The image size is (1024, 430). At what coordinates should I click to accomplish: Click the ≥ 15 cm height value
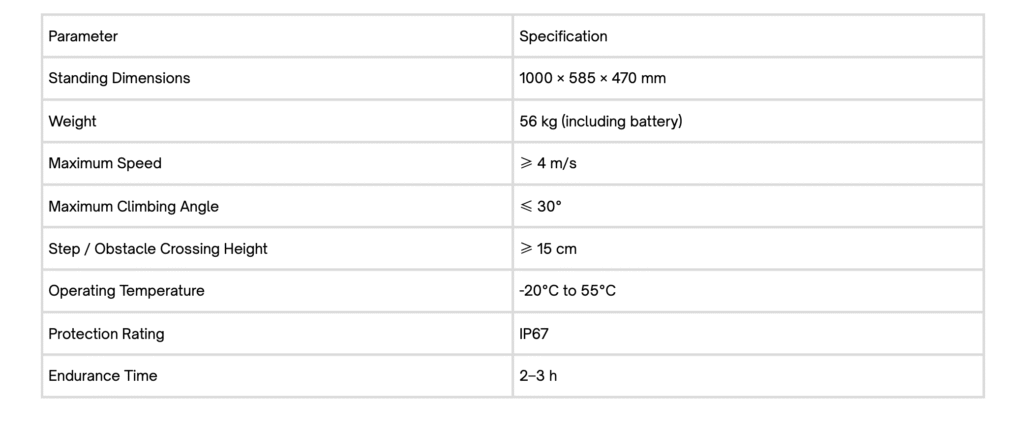click(548, 248)
